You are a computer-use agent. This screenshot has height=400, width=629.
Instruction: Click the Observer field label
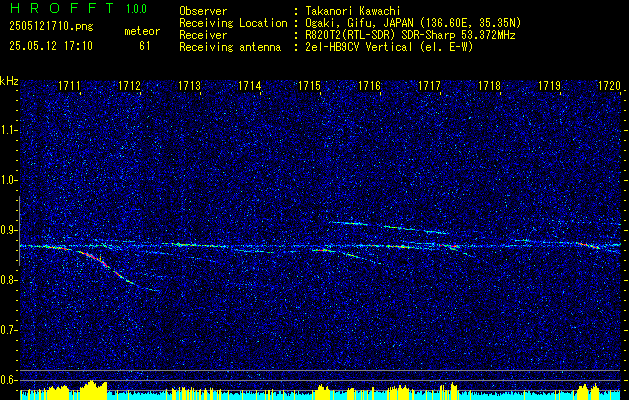click(203, 11)
